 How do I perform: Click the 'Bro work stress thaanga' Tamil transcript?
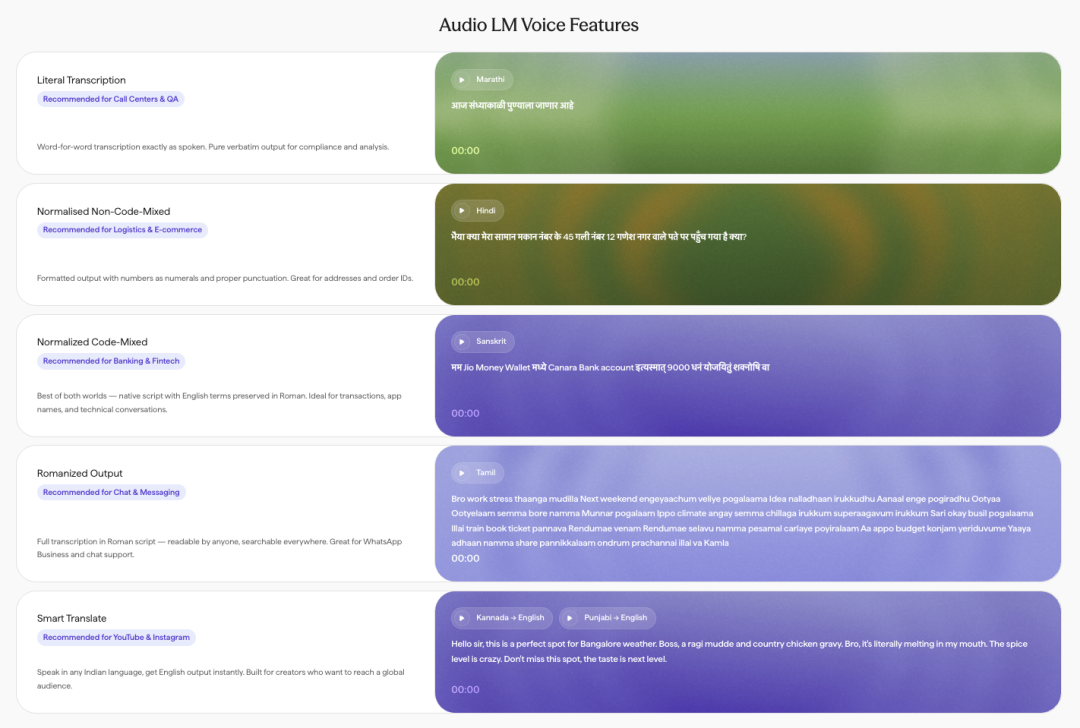tap(742, 521)
